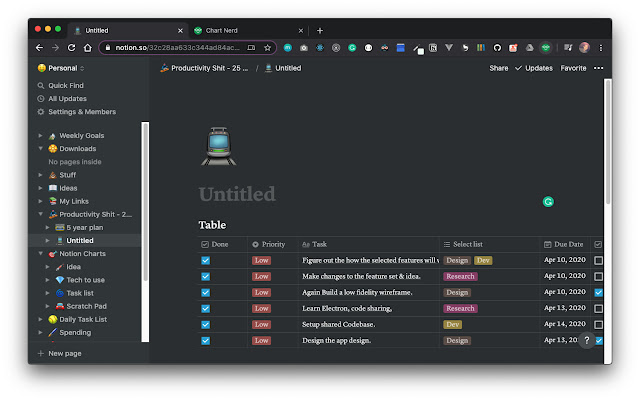Image resolution: width=640 pixels, height=400 pixels.
Task: Click the Dev tag in 'Setup shared Codebase' row
Action: 452,324
